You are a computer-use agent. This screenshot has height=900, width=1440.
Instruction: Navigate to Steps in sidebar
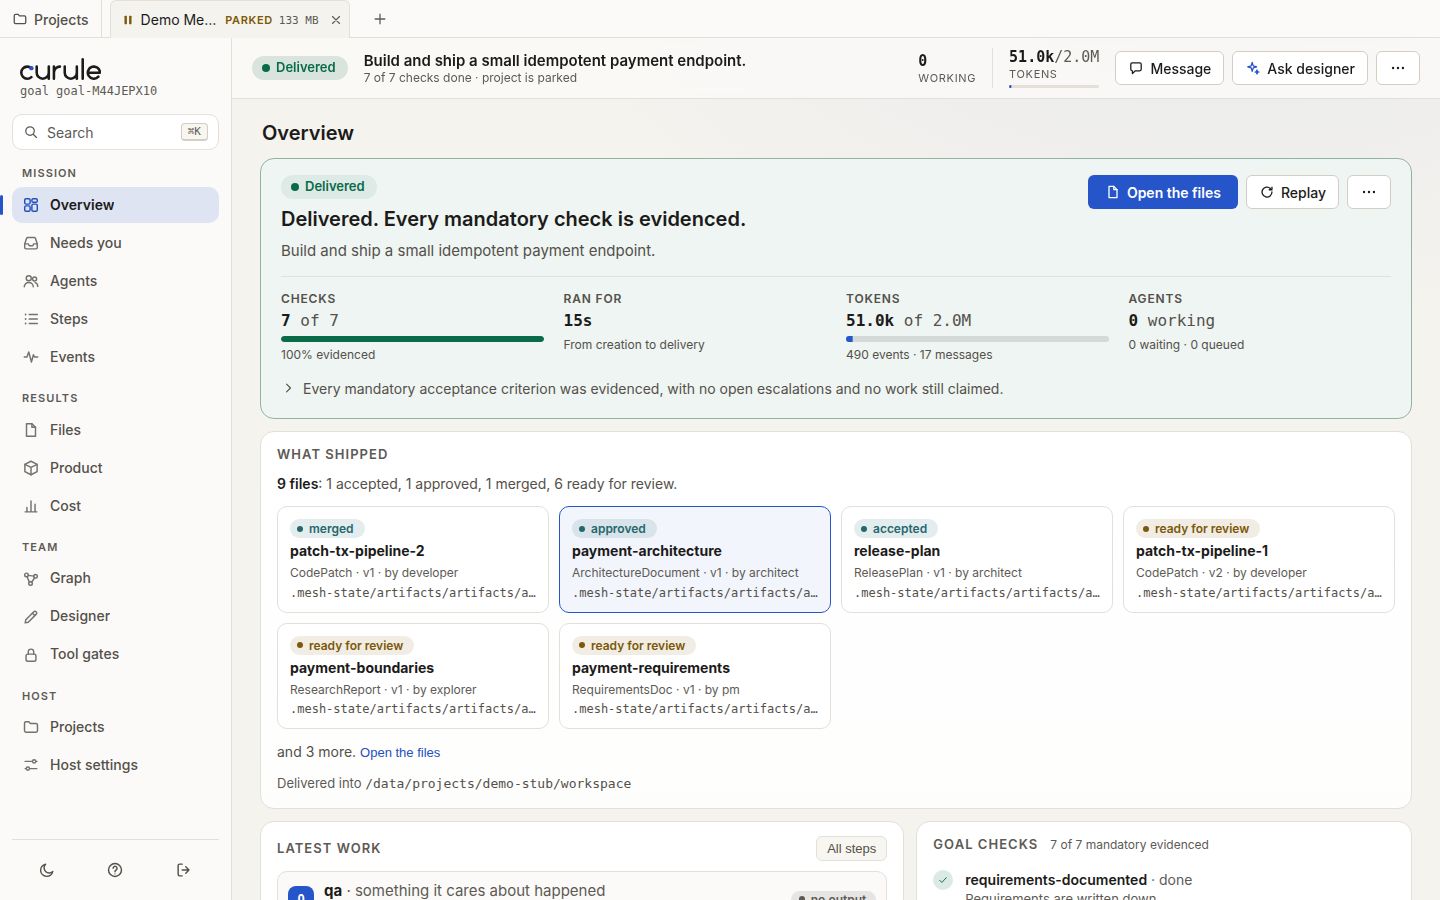(115, 319)
